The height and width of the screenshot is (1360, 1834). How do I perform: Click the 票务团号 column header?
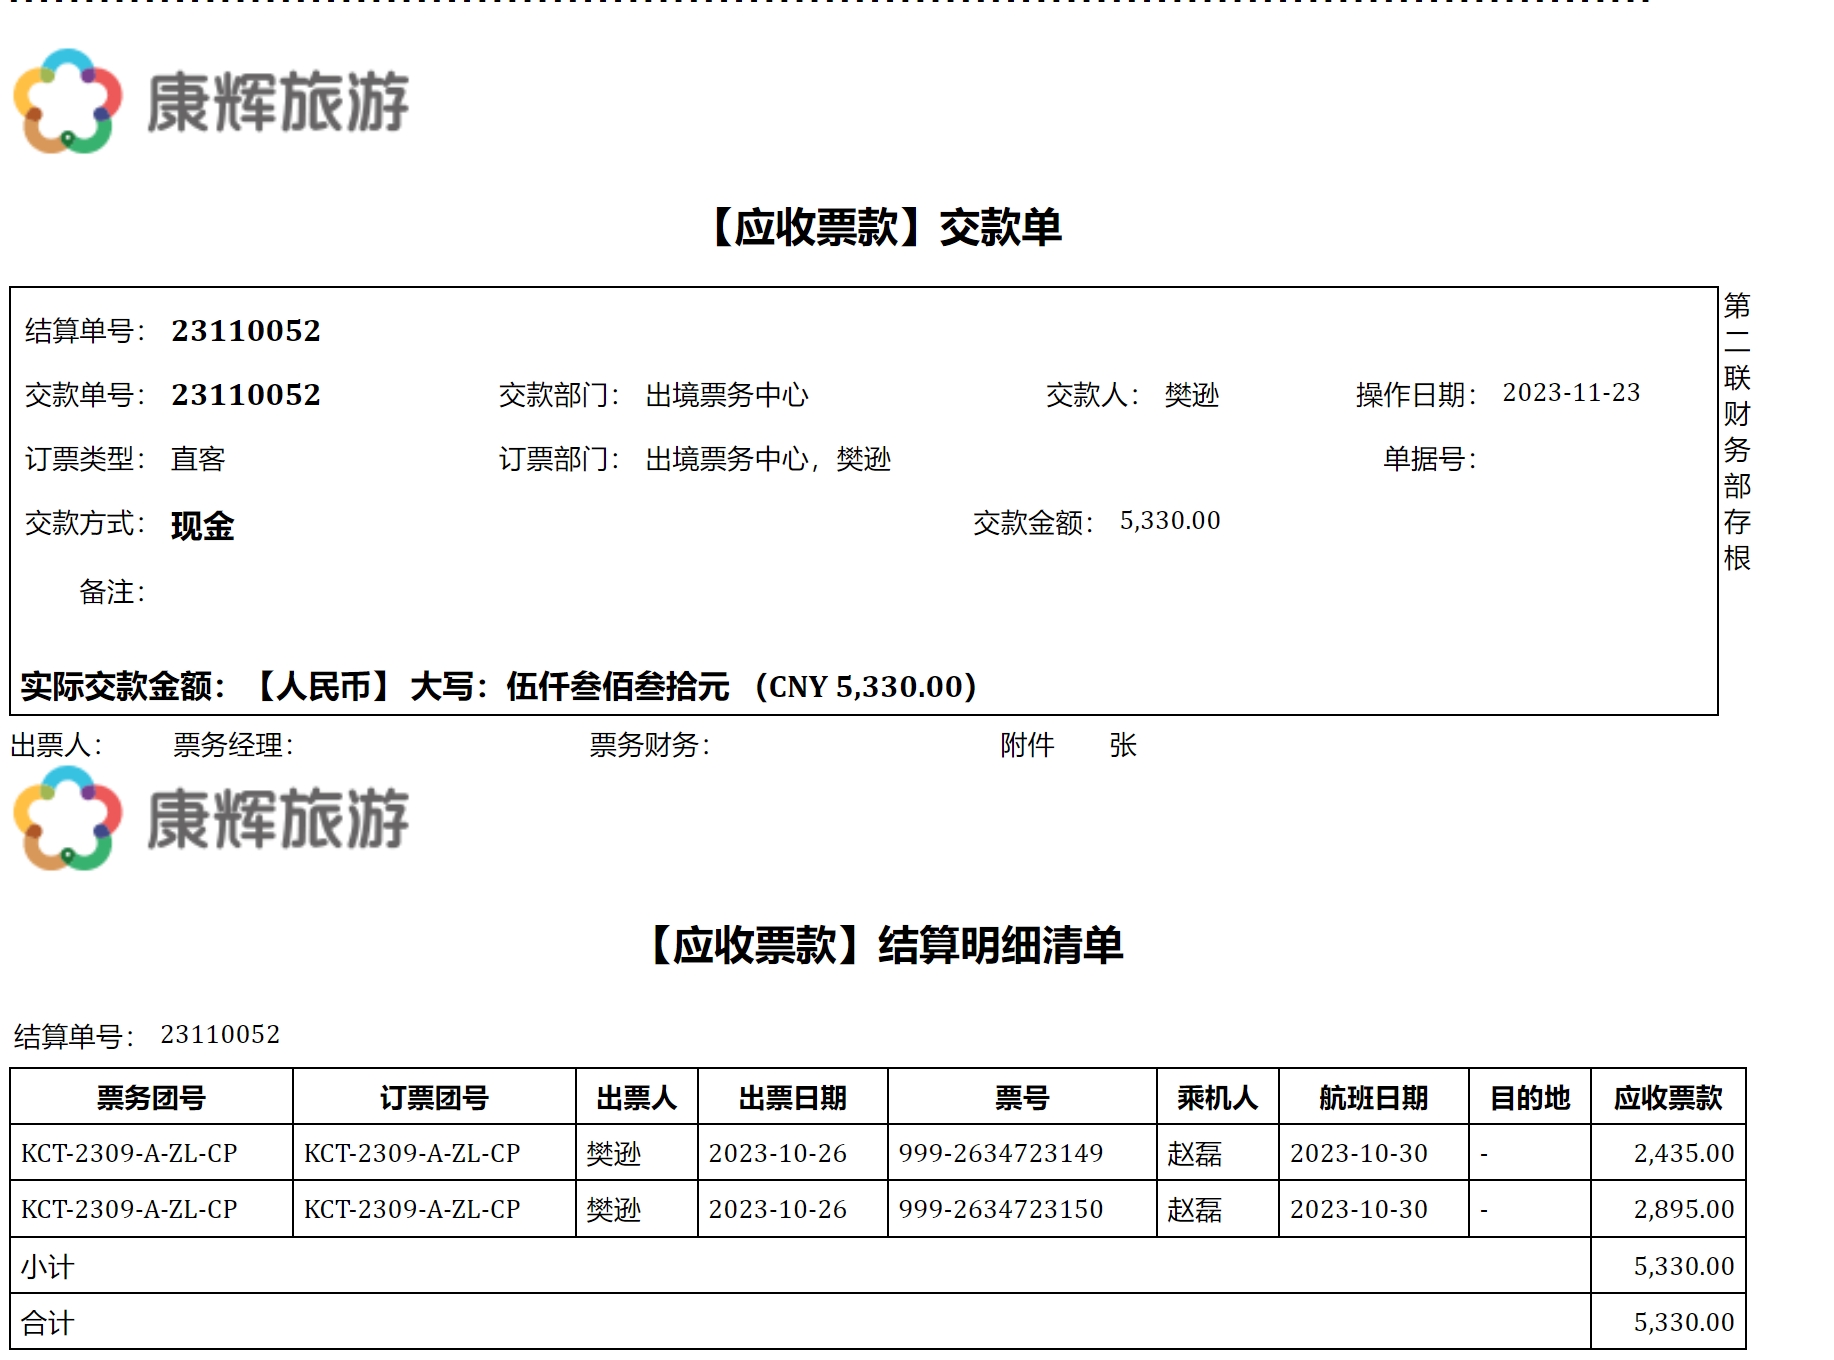click(x=151, y=1098)
